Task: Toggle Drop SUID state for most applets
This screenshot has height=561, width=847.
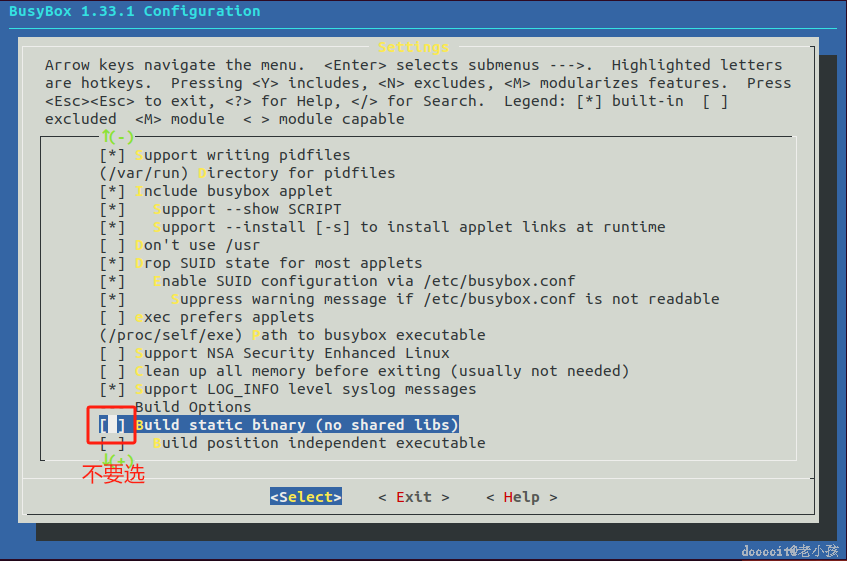Action: pos(261,263)
